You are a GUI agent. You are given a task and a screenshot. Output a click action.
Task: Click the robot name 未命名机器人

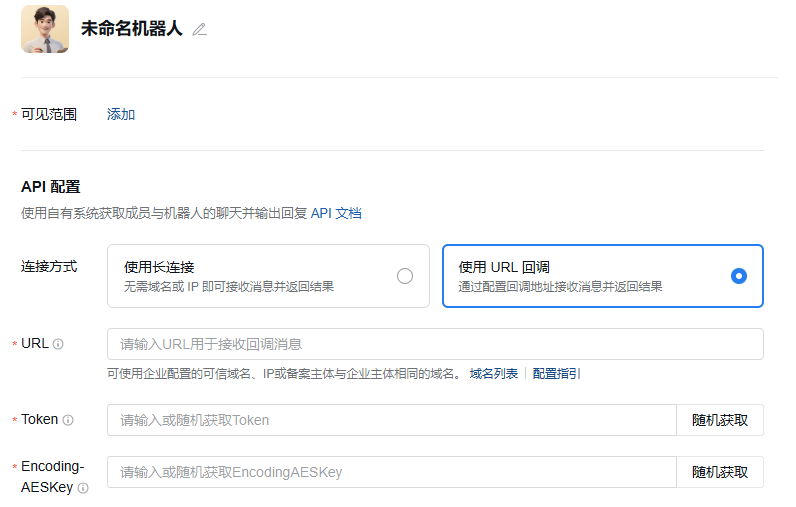pos(132,29)
